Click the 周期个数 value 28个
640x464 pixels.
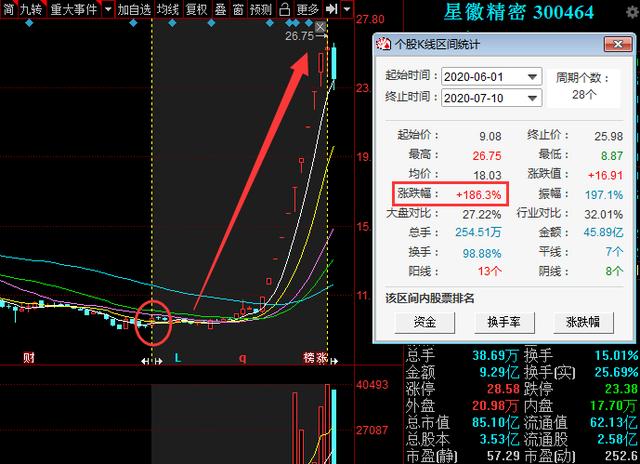584,95
